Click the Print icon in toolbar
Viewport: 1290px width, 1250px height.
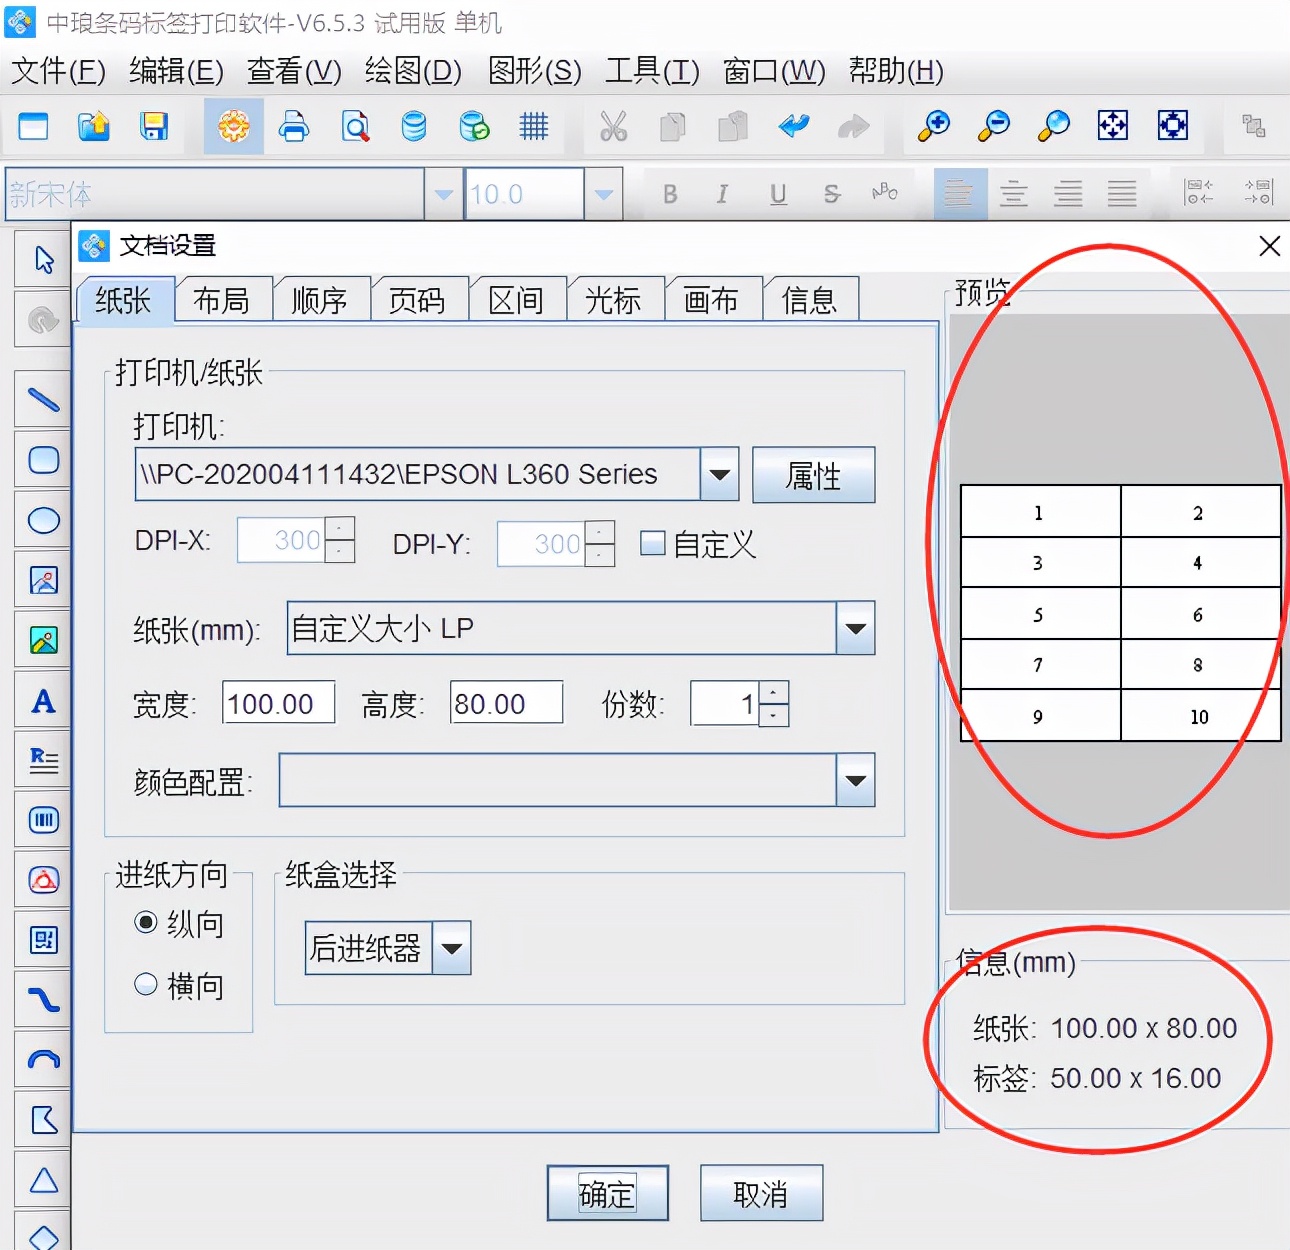pos(294,126)
